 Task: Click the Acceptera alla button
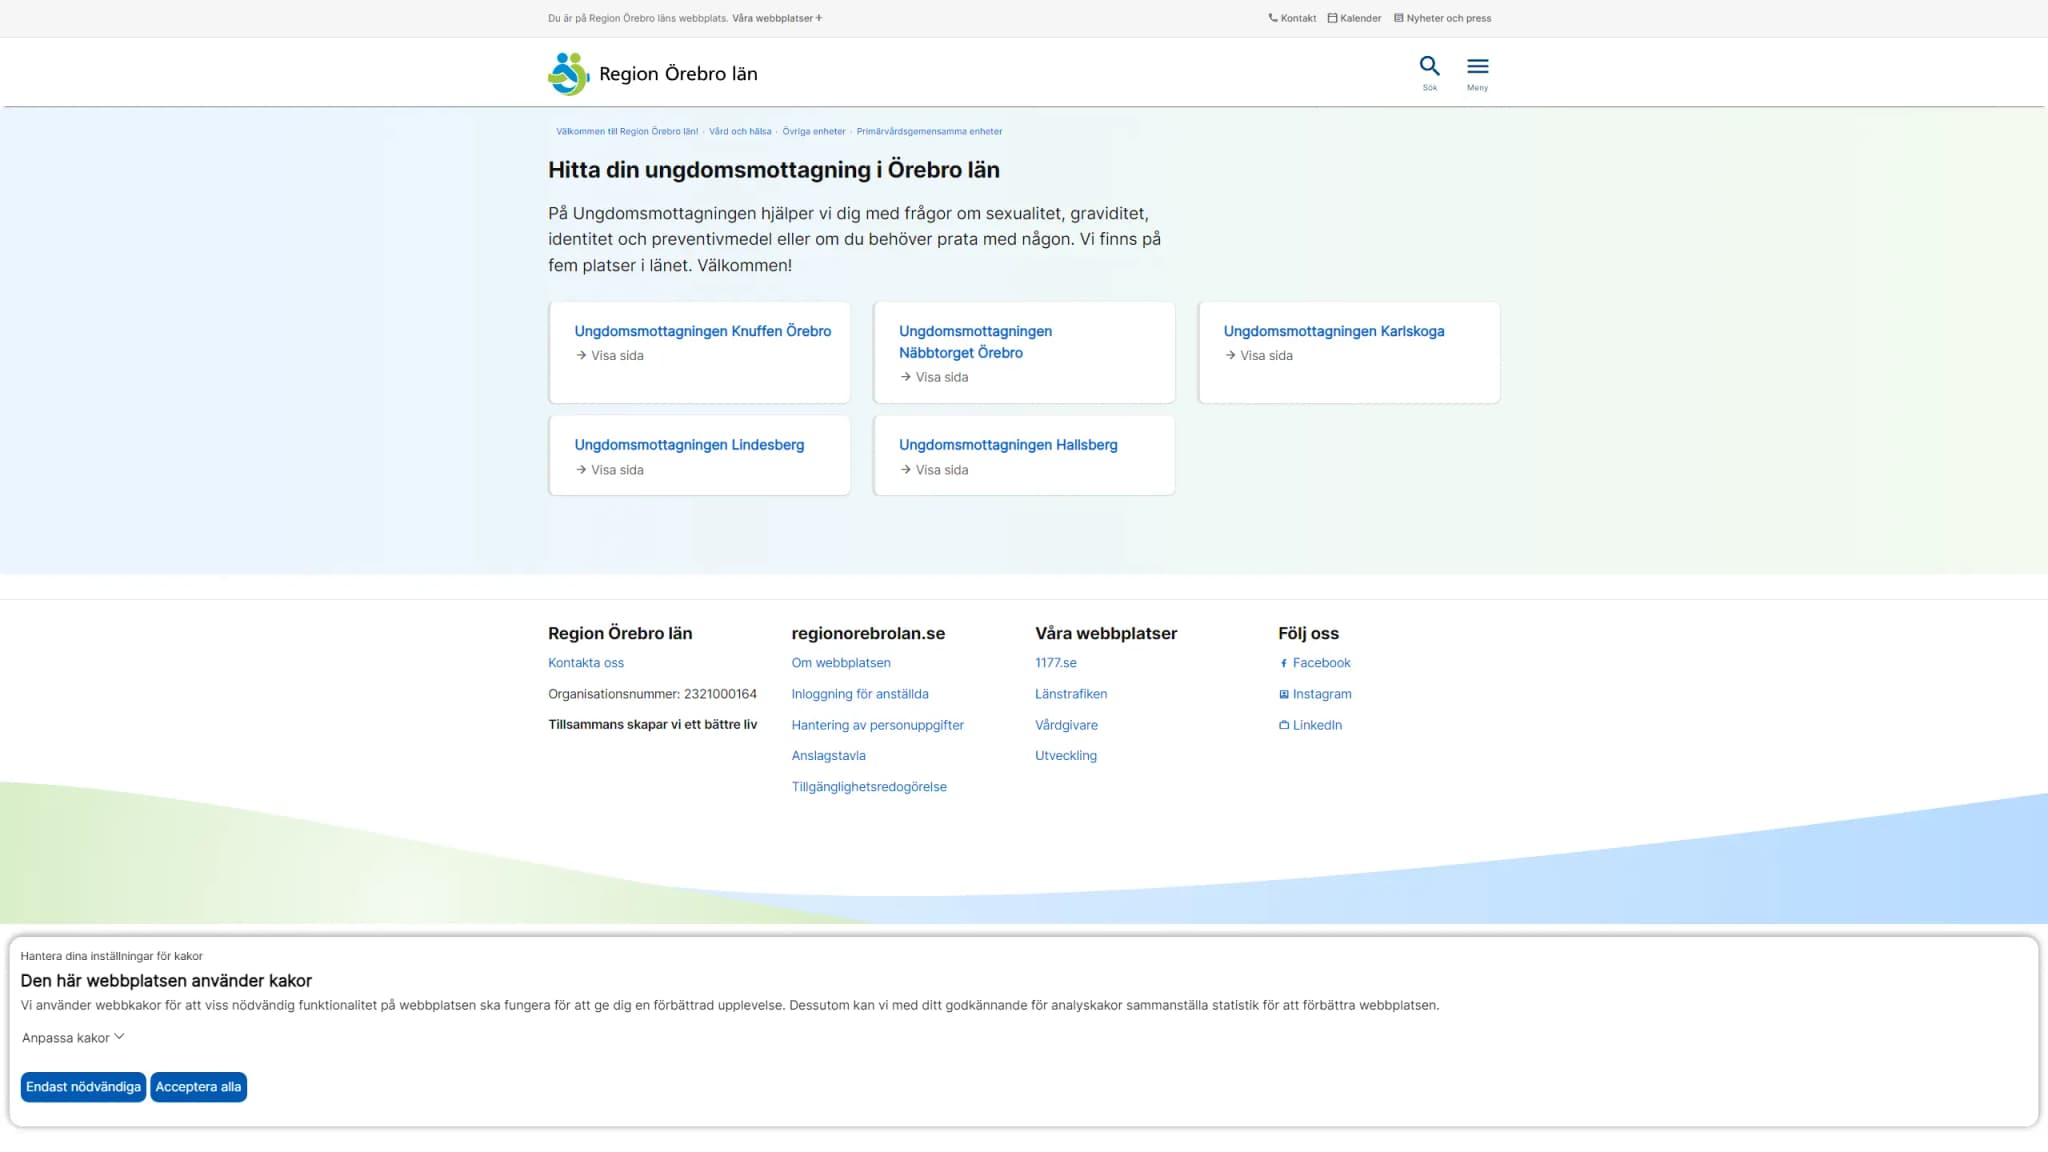click(x=198, y=1087)
